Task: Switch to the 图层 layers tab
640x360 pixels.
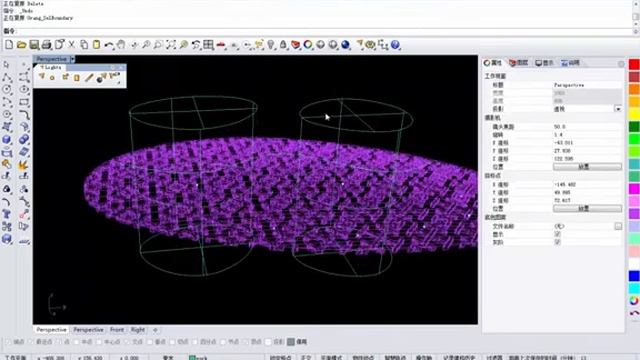Action: pos(518,63)
